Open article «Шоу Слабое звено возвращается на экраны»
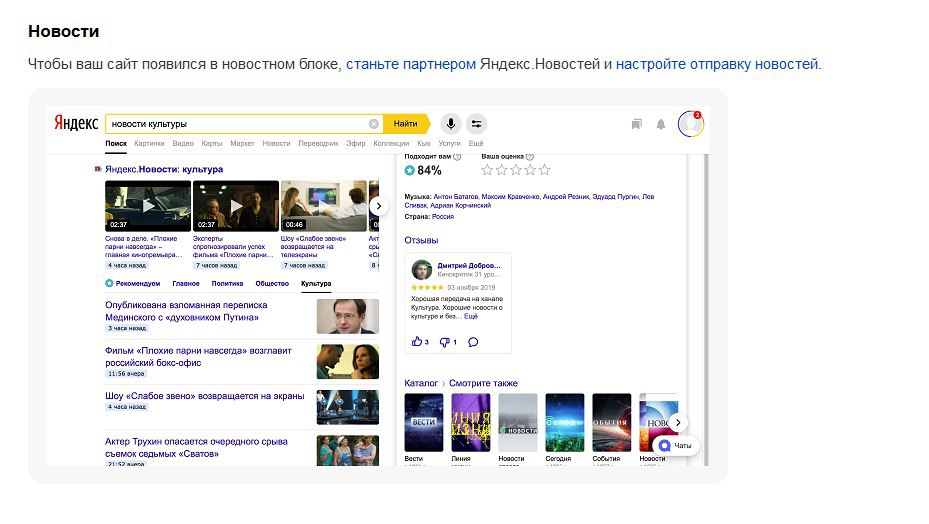 [204, 396]
